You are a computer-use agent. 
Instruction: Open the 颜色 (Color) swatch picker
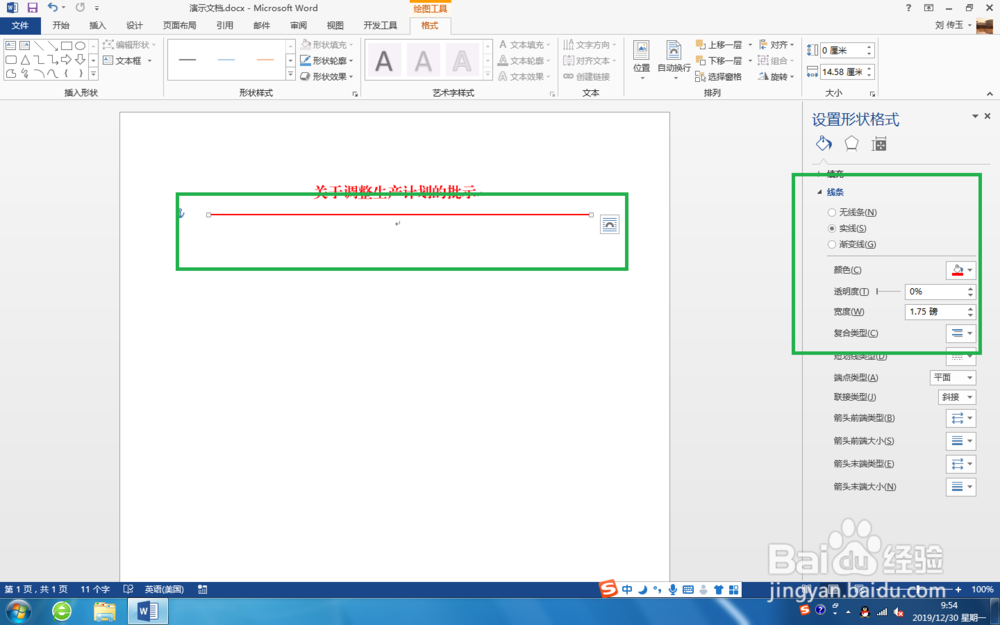[958, 269]
